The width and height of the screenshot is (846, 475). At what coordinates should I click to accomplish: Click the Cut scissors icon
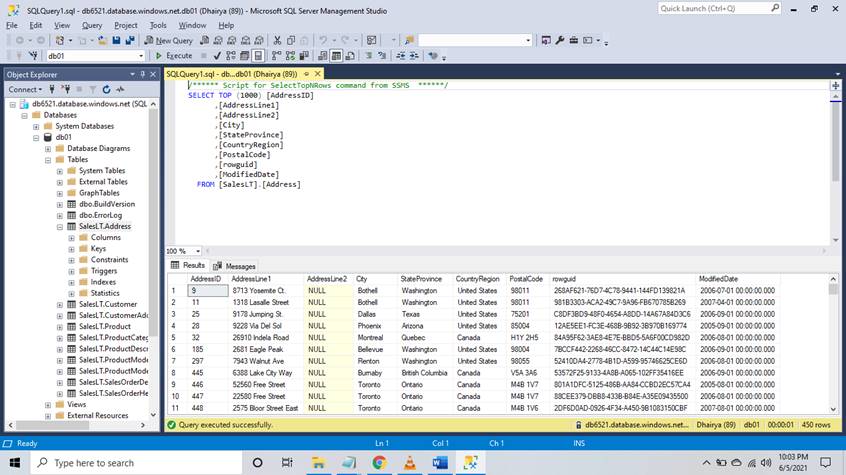coord(277,40)
